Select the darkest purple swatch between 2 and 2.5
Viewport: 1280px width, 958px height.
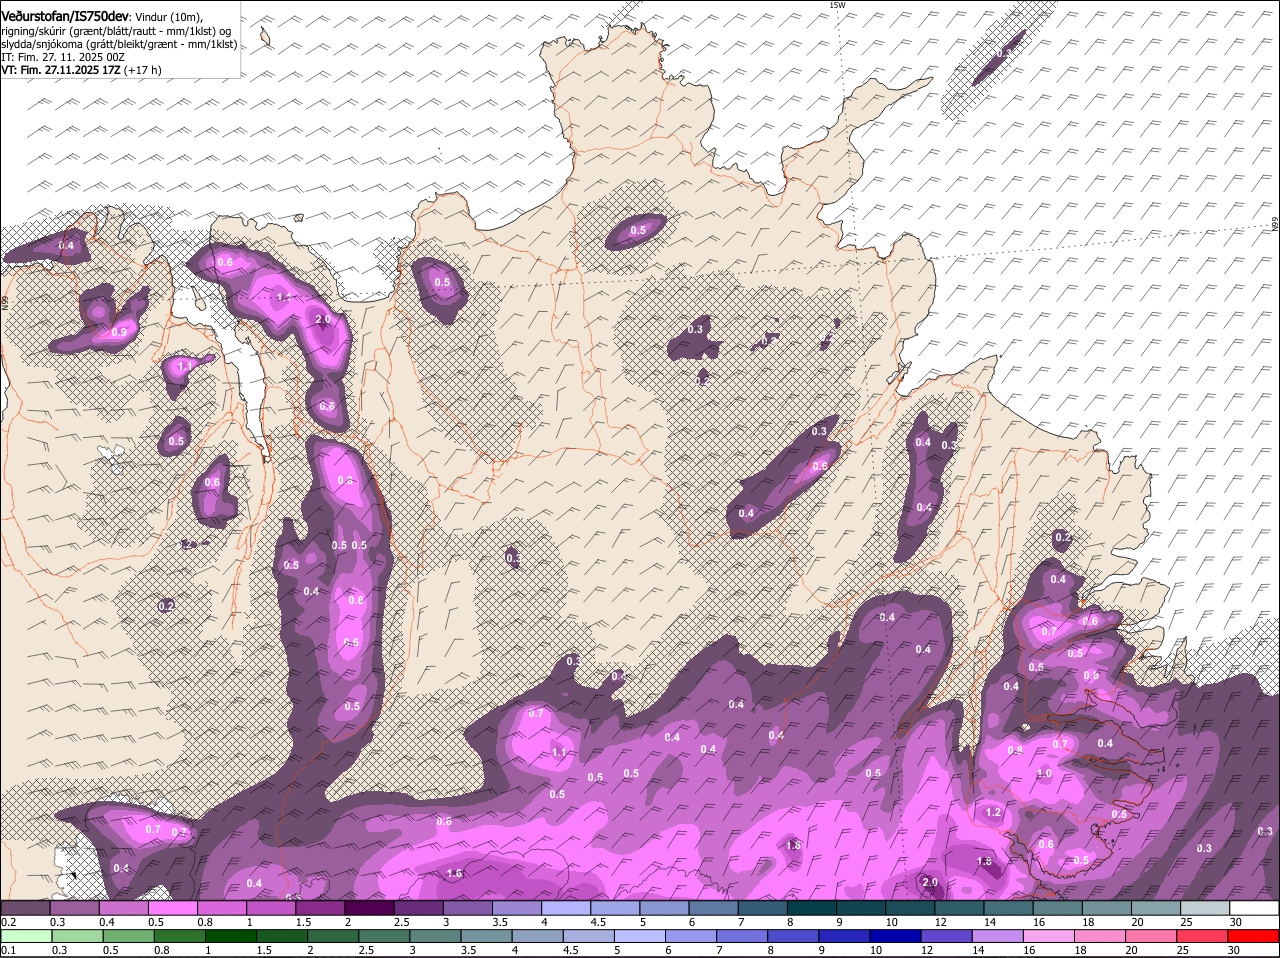369,908
